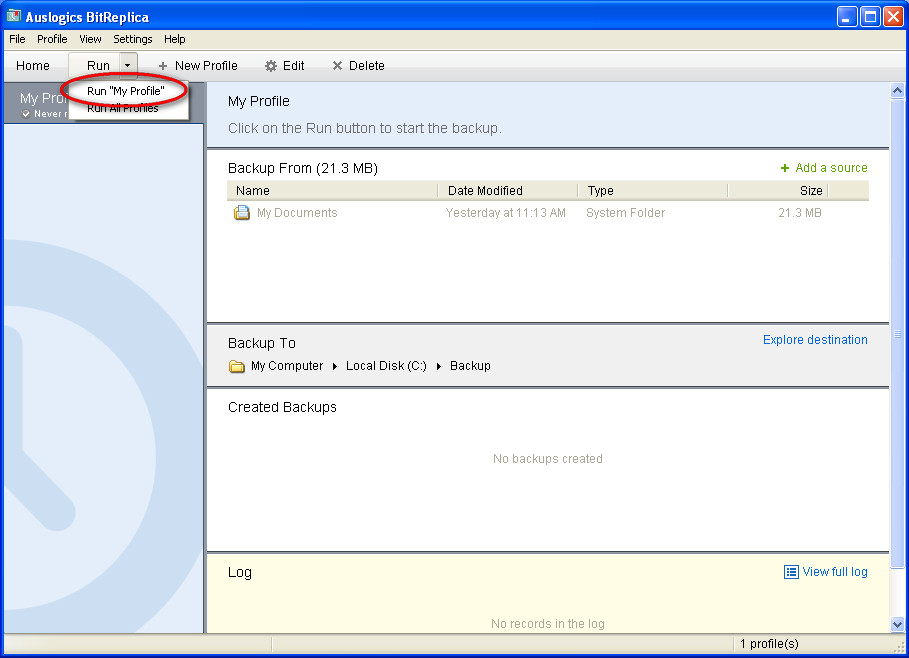This screenshot has width=909, height=658.
Task: Click the Backup To folder icon
Action: point(237,366)
